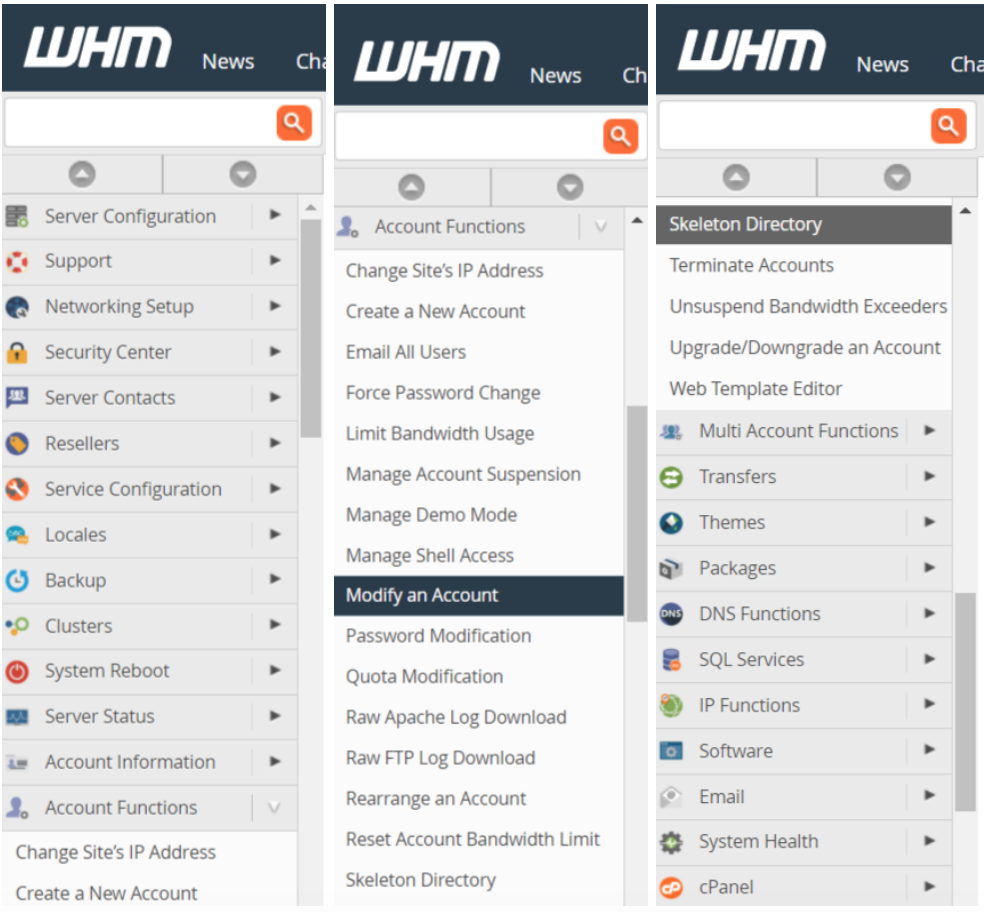Click scrollbar thumb in left panel
984x912 pixels.
[311, 328]
